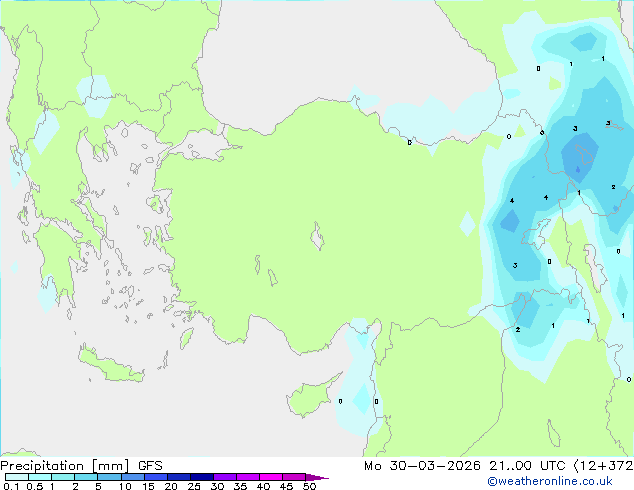Click the '50' legend scale label

coord(310,486)
